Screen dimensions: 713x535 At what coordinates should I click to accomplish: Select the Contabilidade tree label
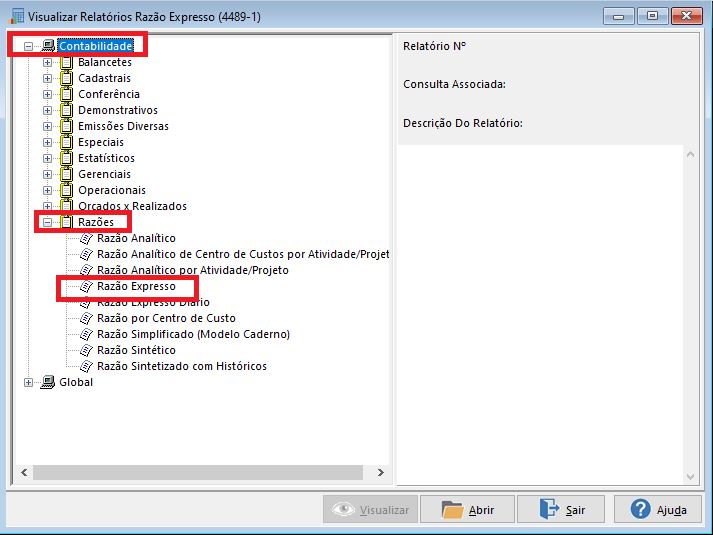coord(96,46)
